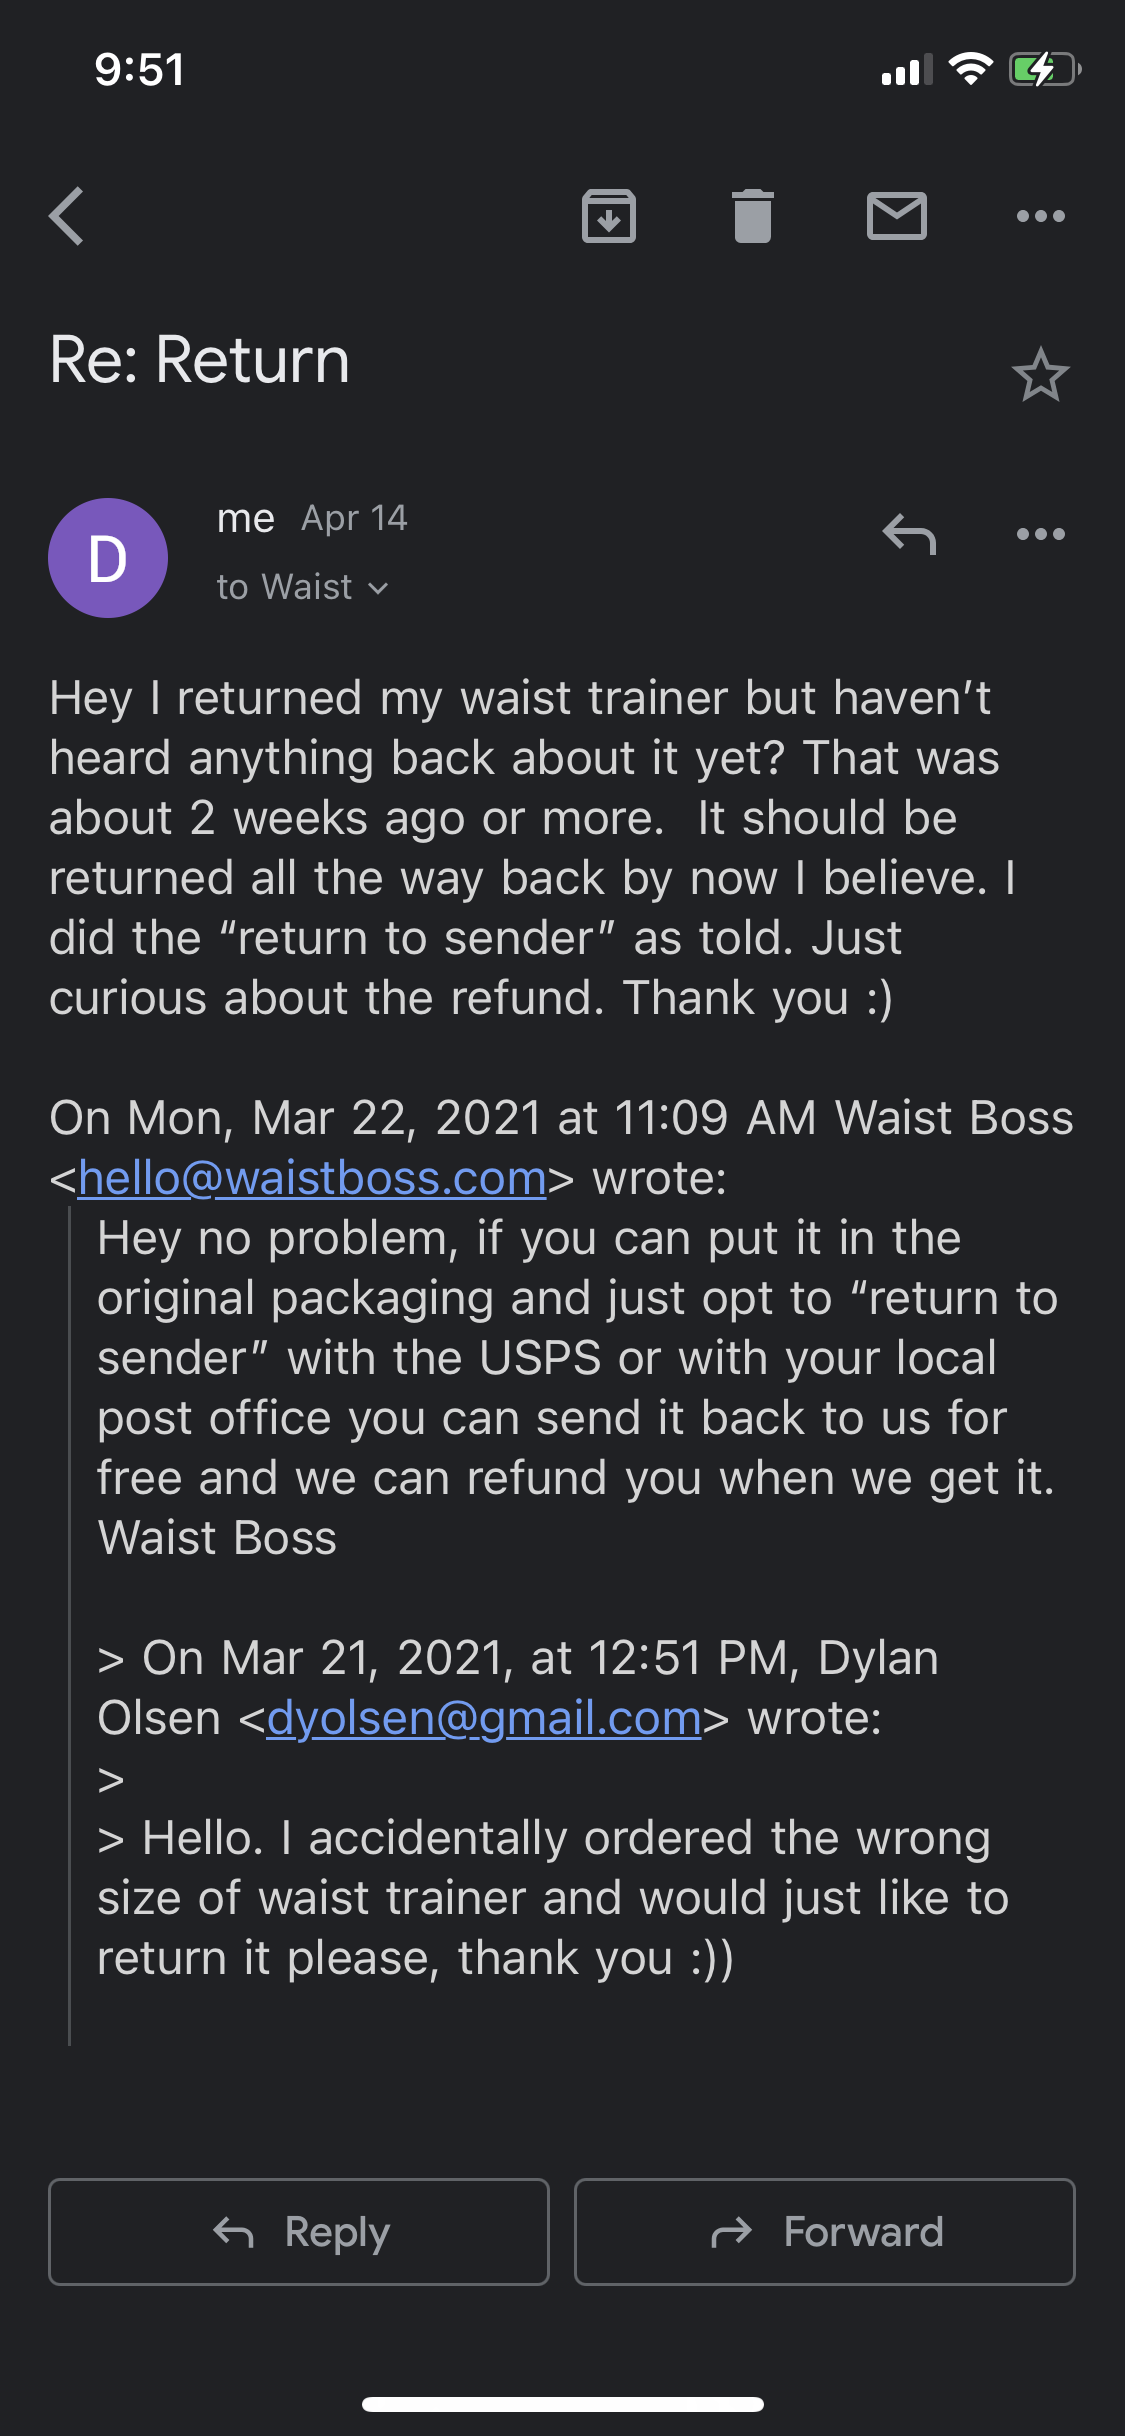Screen dimensions: 1125x2436
Task: Go back using the left chevron arrow
Action: [x=66, y=216]
